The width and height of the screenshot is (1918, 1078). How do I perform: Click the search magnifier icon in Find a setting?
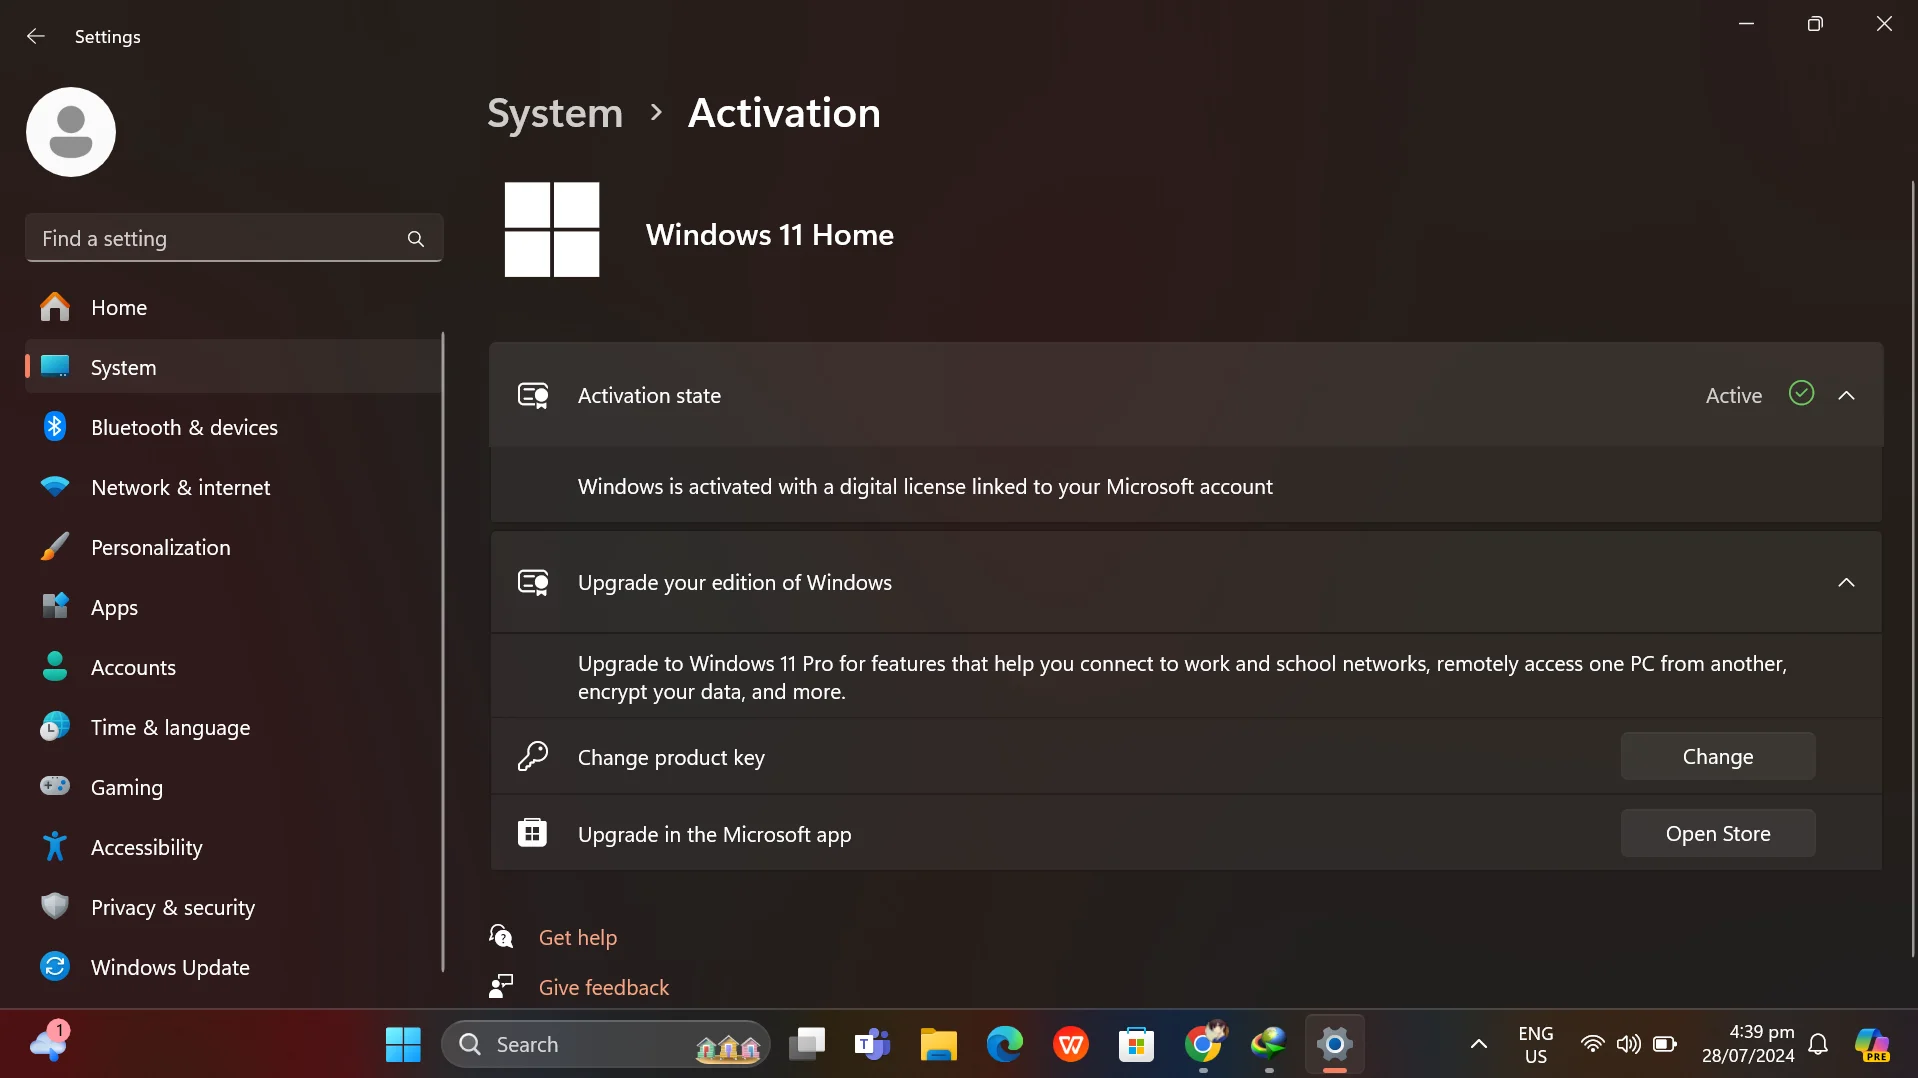tap(416, 239)
